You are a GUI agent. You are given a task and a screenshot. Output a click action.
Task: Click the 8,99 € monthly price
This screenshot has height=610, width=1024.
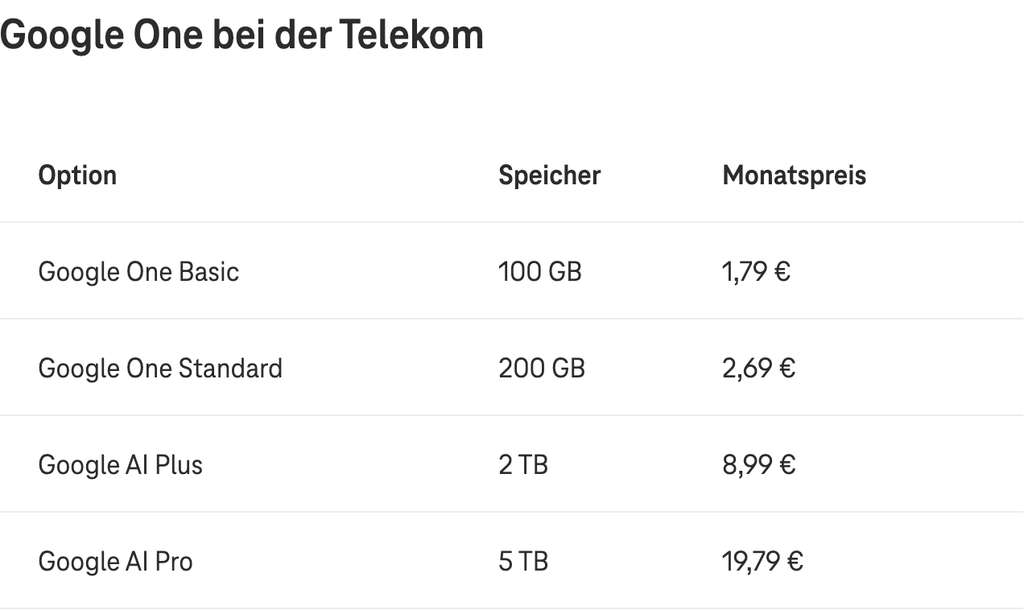coord(759,465)
